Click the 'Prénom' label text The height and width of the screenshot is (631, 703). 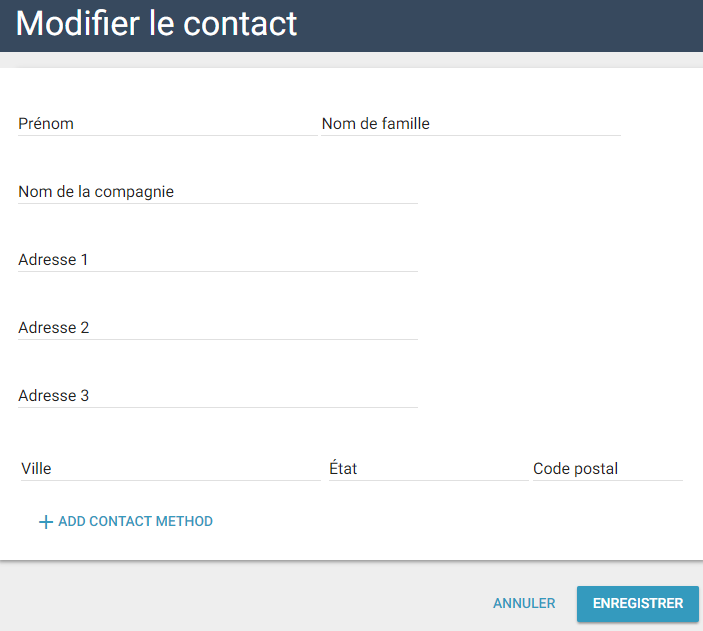coord(46,124)
